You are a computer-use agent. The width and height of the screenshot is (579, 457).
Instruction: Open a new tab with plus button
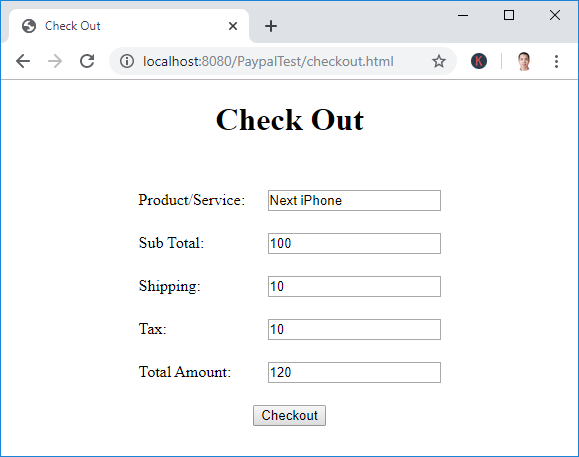271,26
